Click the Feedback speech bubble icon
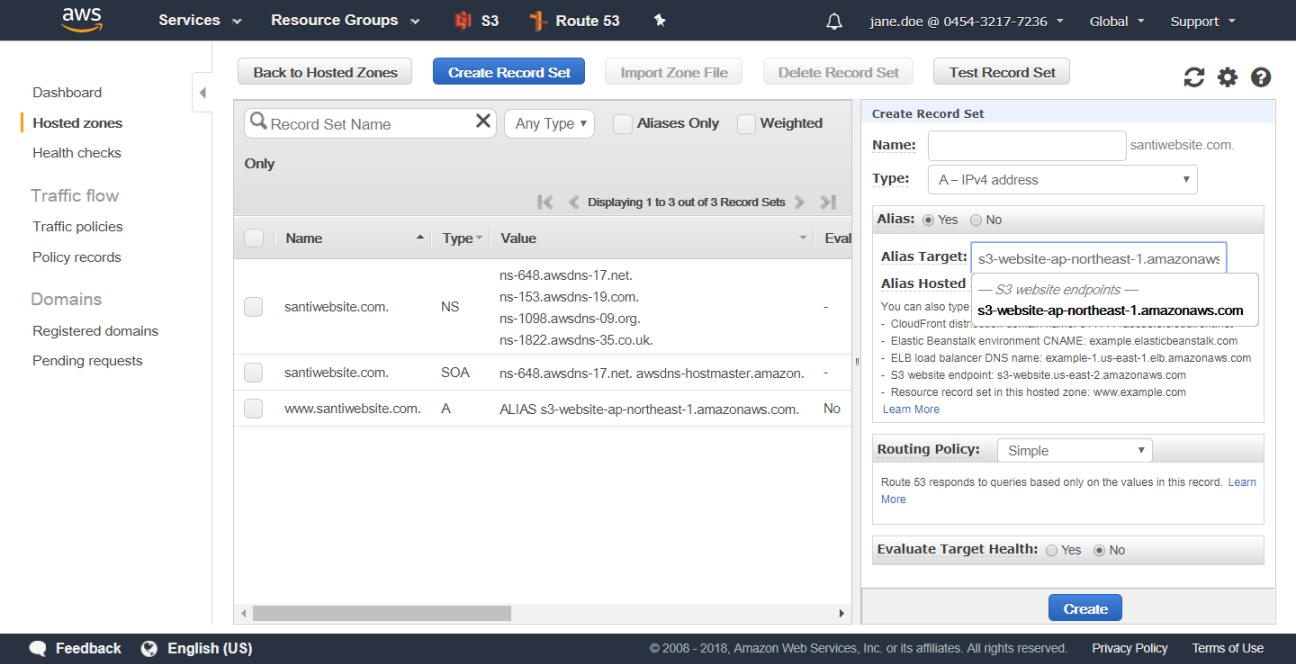 [x=38, y=648]
